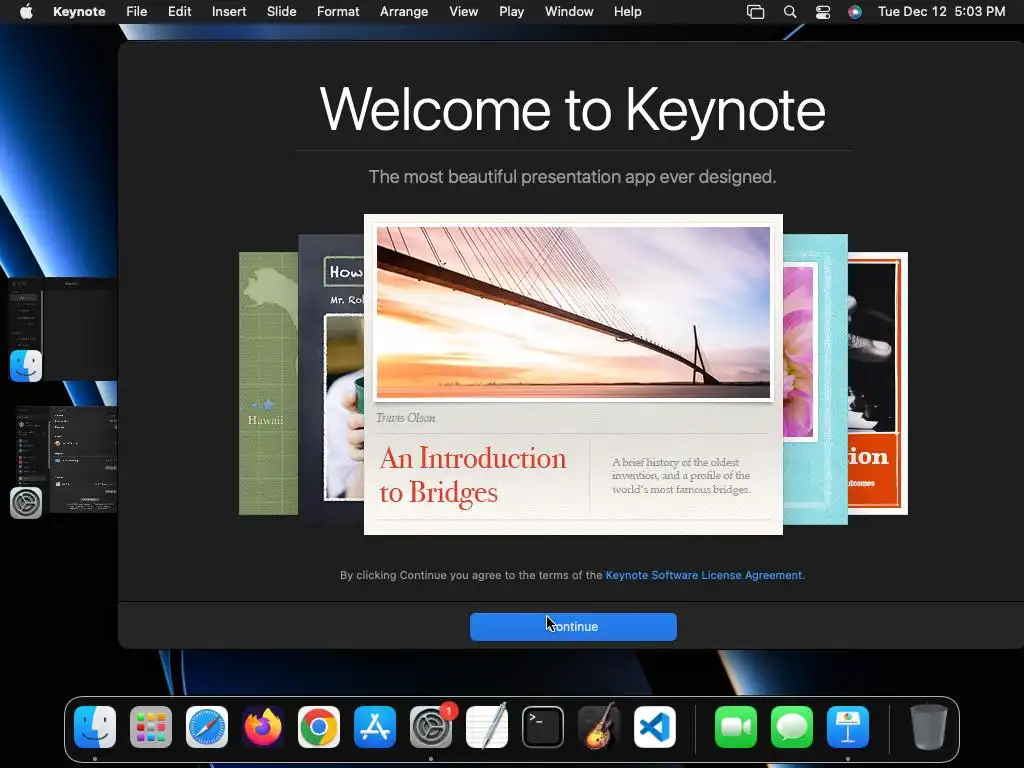This screenshot has height=768, width=1024.
Task: Launch Firefox from the Dock
Action: click(263, 727)
